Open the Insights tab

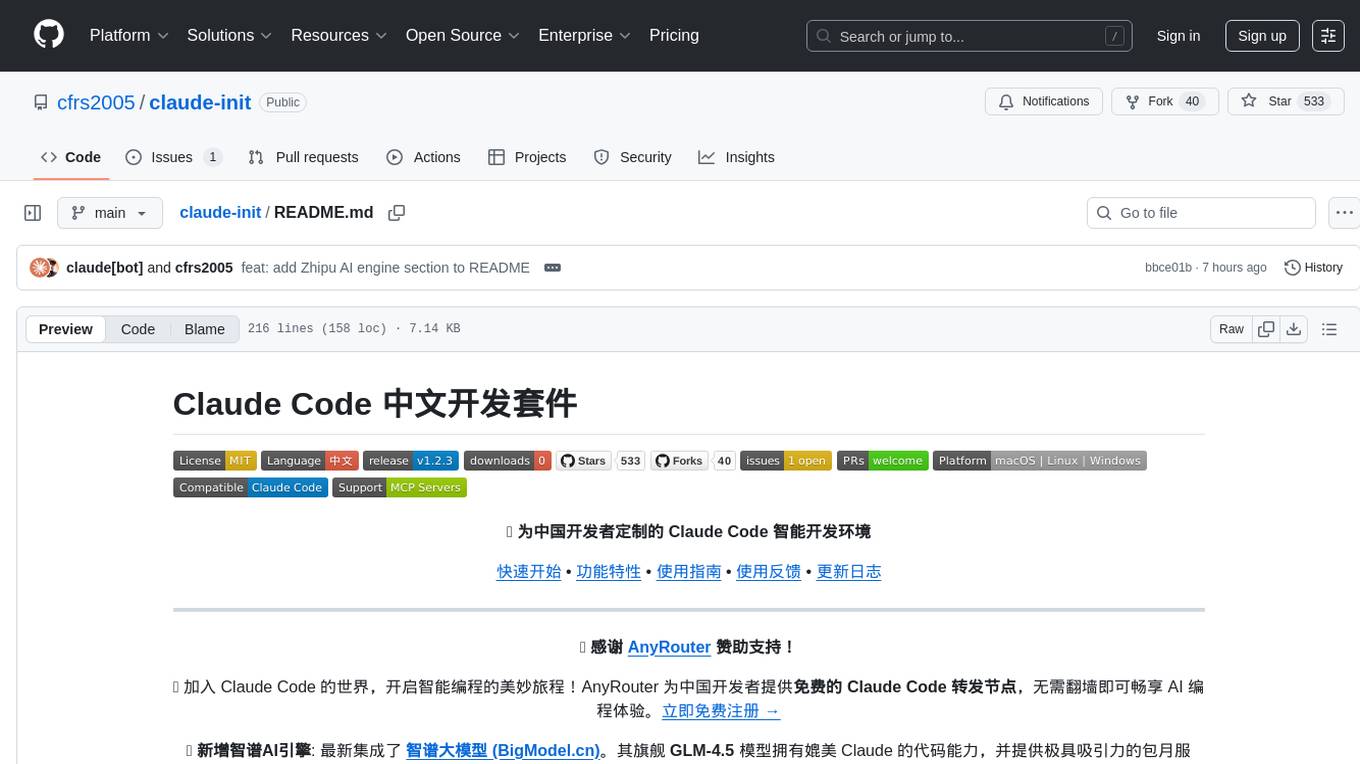click(737, 157)
